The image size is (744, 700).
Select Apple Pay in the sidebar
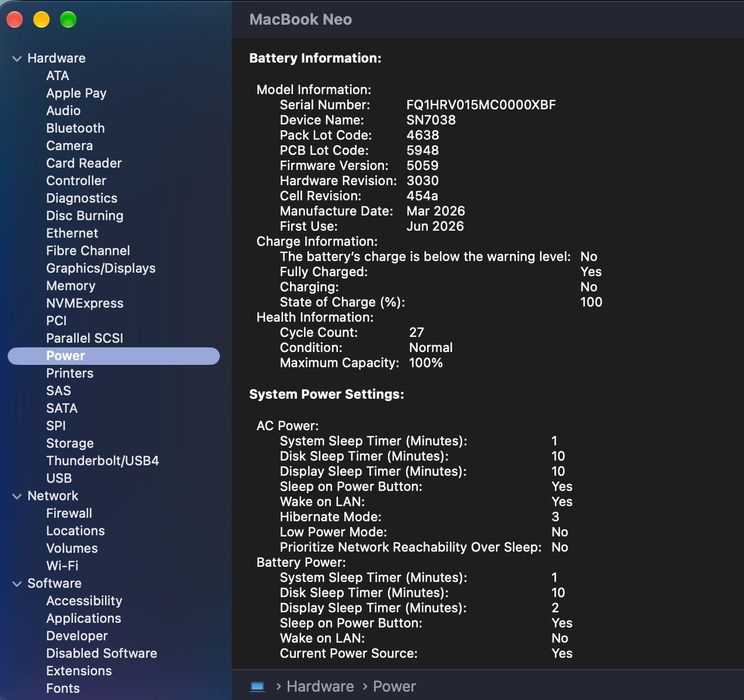[x=76, y=93]
